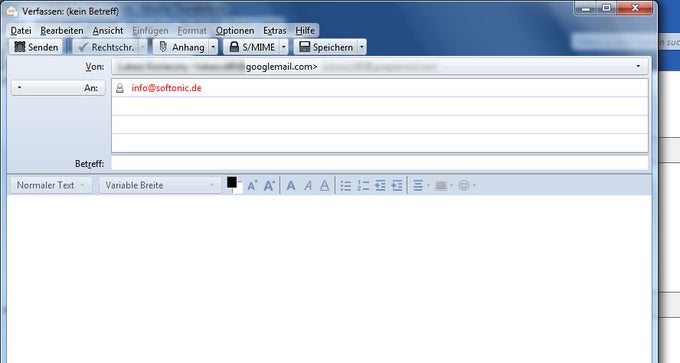Screen dimensions: 680x363
Task: Minimize the Verfassen window
Action: (x=586, y=8)
